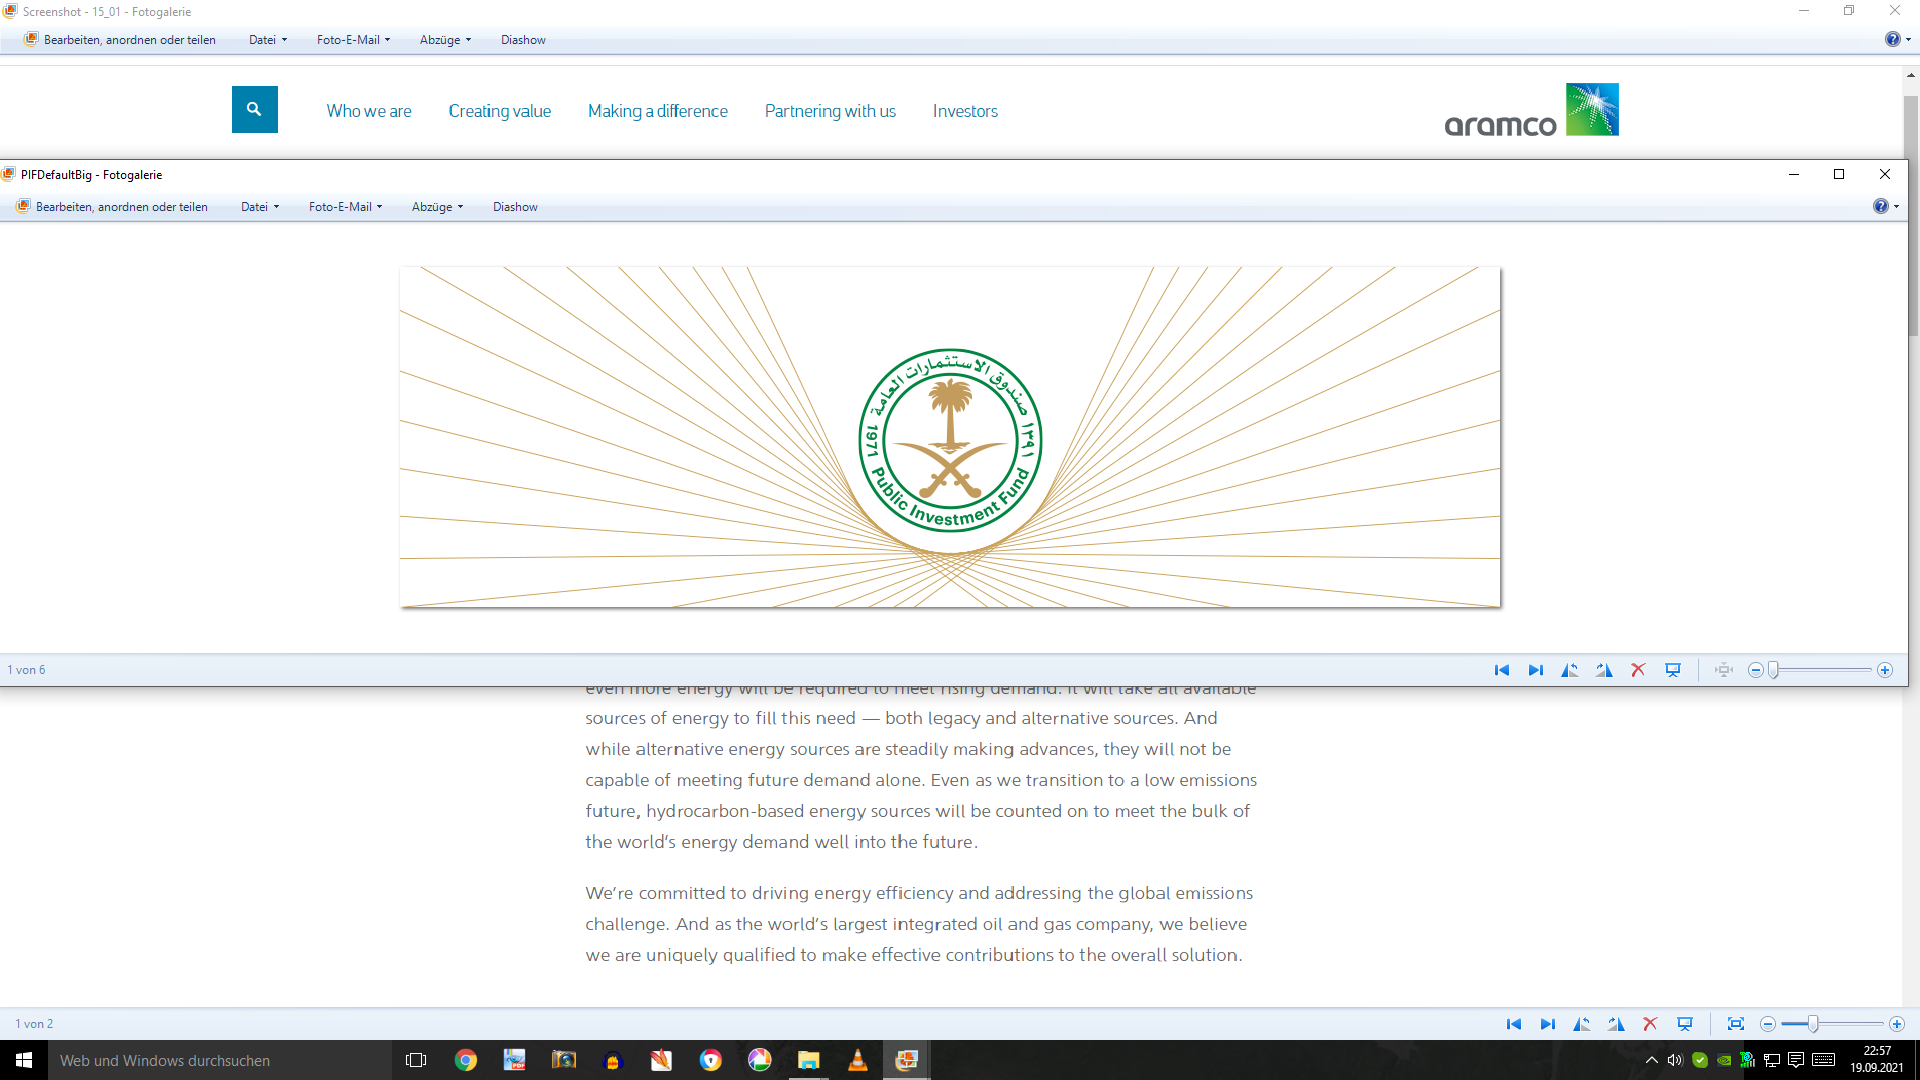Screen dimensions: 1920x1080
Task: Click 'Web und Windows durchsuchen' search box
Action: click(x=220, y=1060)
